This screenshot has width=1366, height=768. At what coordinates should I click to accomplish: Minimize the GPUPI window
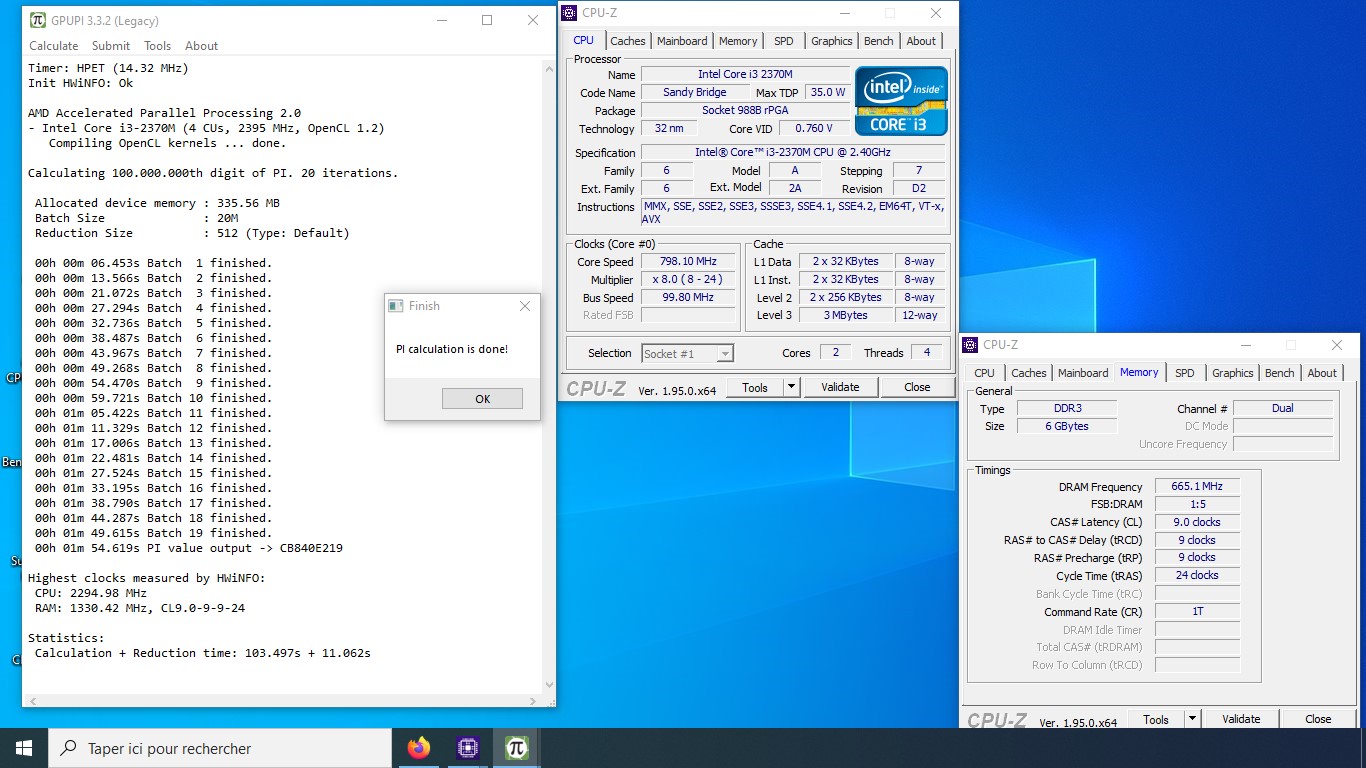441,20
